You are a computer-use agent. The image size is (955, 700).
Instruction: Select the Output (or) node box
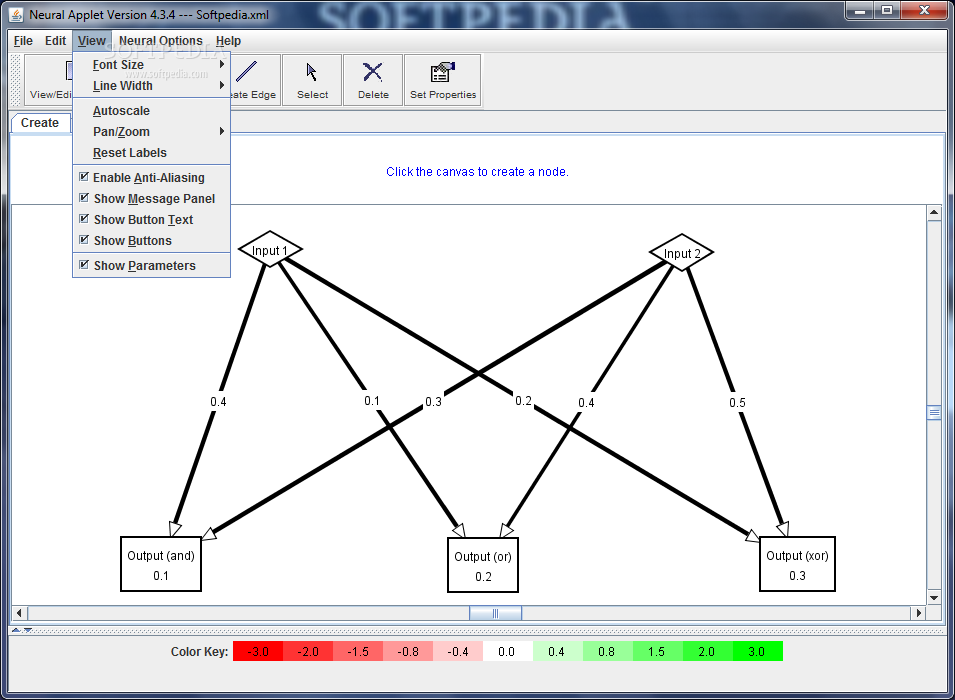[x=483, y=565]
